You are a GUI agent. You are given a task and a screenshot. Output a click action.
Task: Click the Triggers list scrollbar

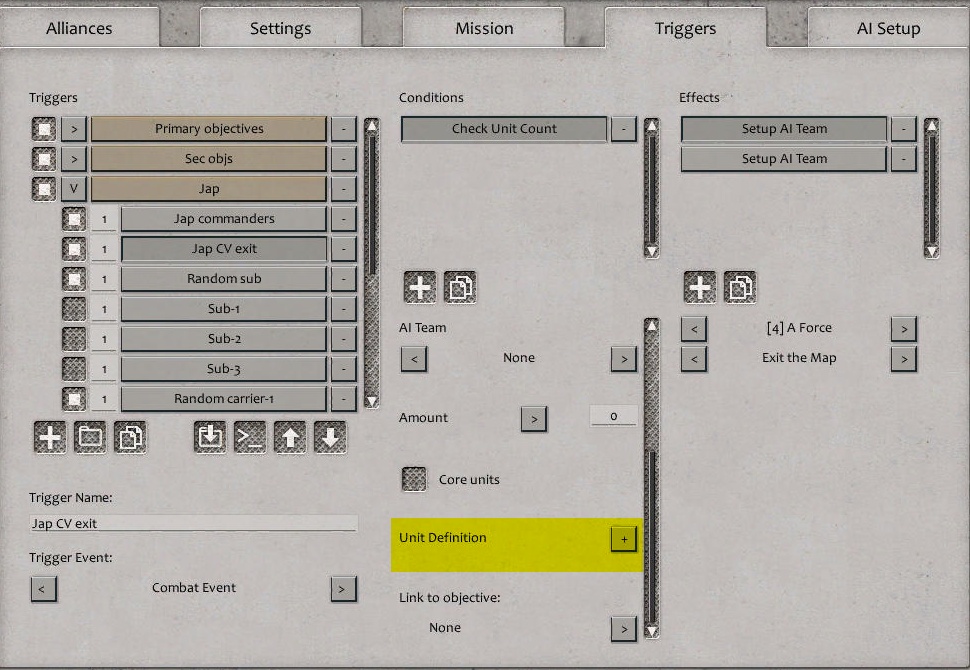pos(371,264)
